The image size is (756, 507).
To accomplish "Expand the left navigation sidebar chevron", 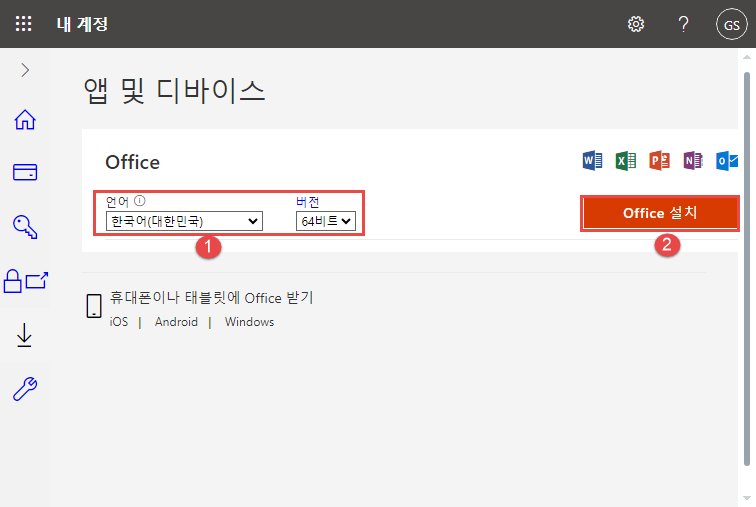I will pyautogui.click(x=25, y=70).
